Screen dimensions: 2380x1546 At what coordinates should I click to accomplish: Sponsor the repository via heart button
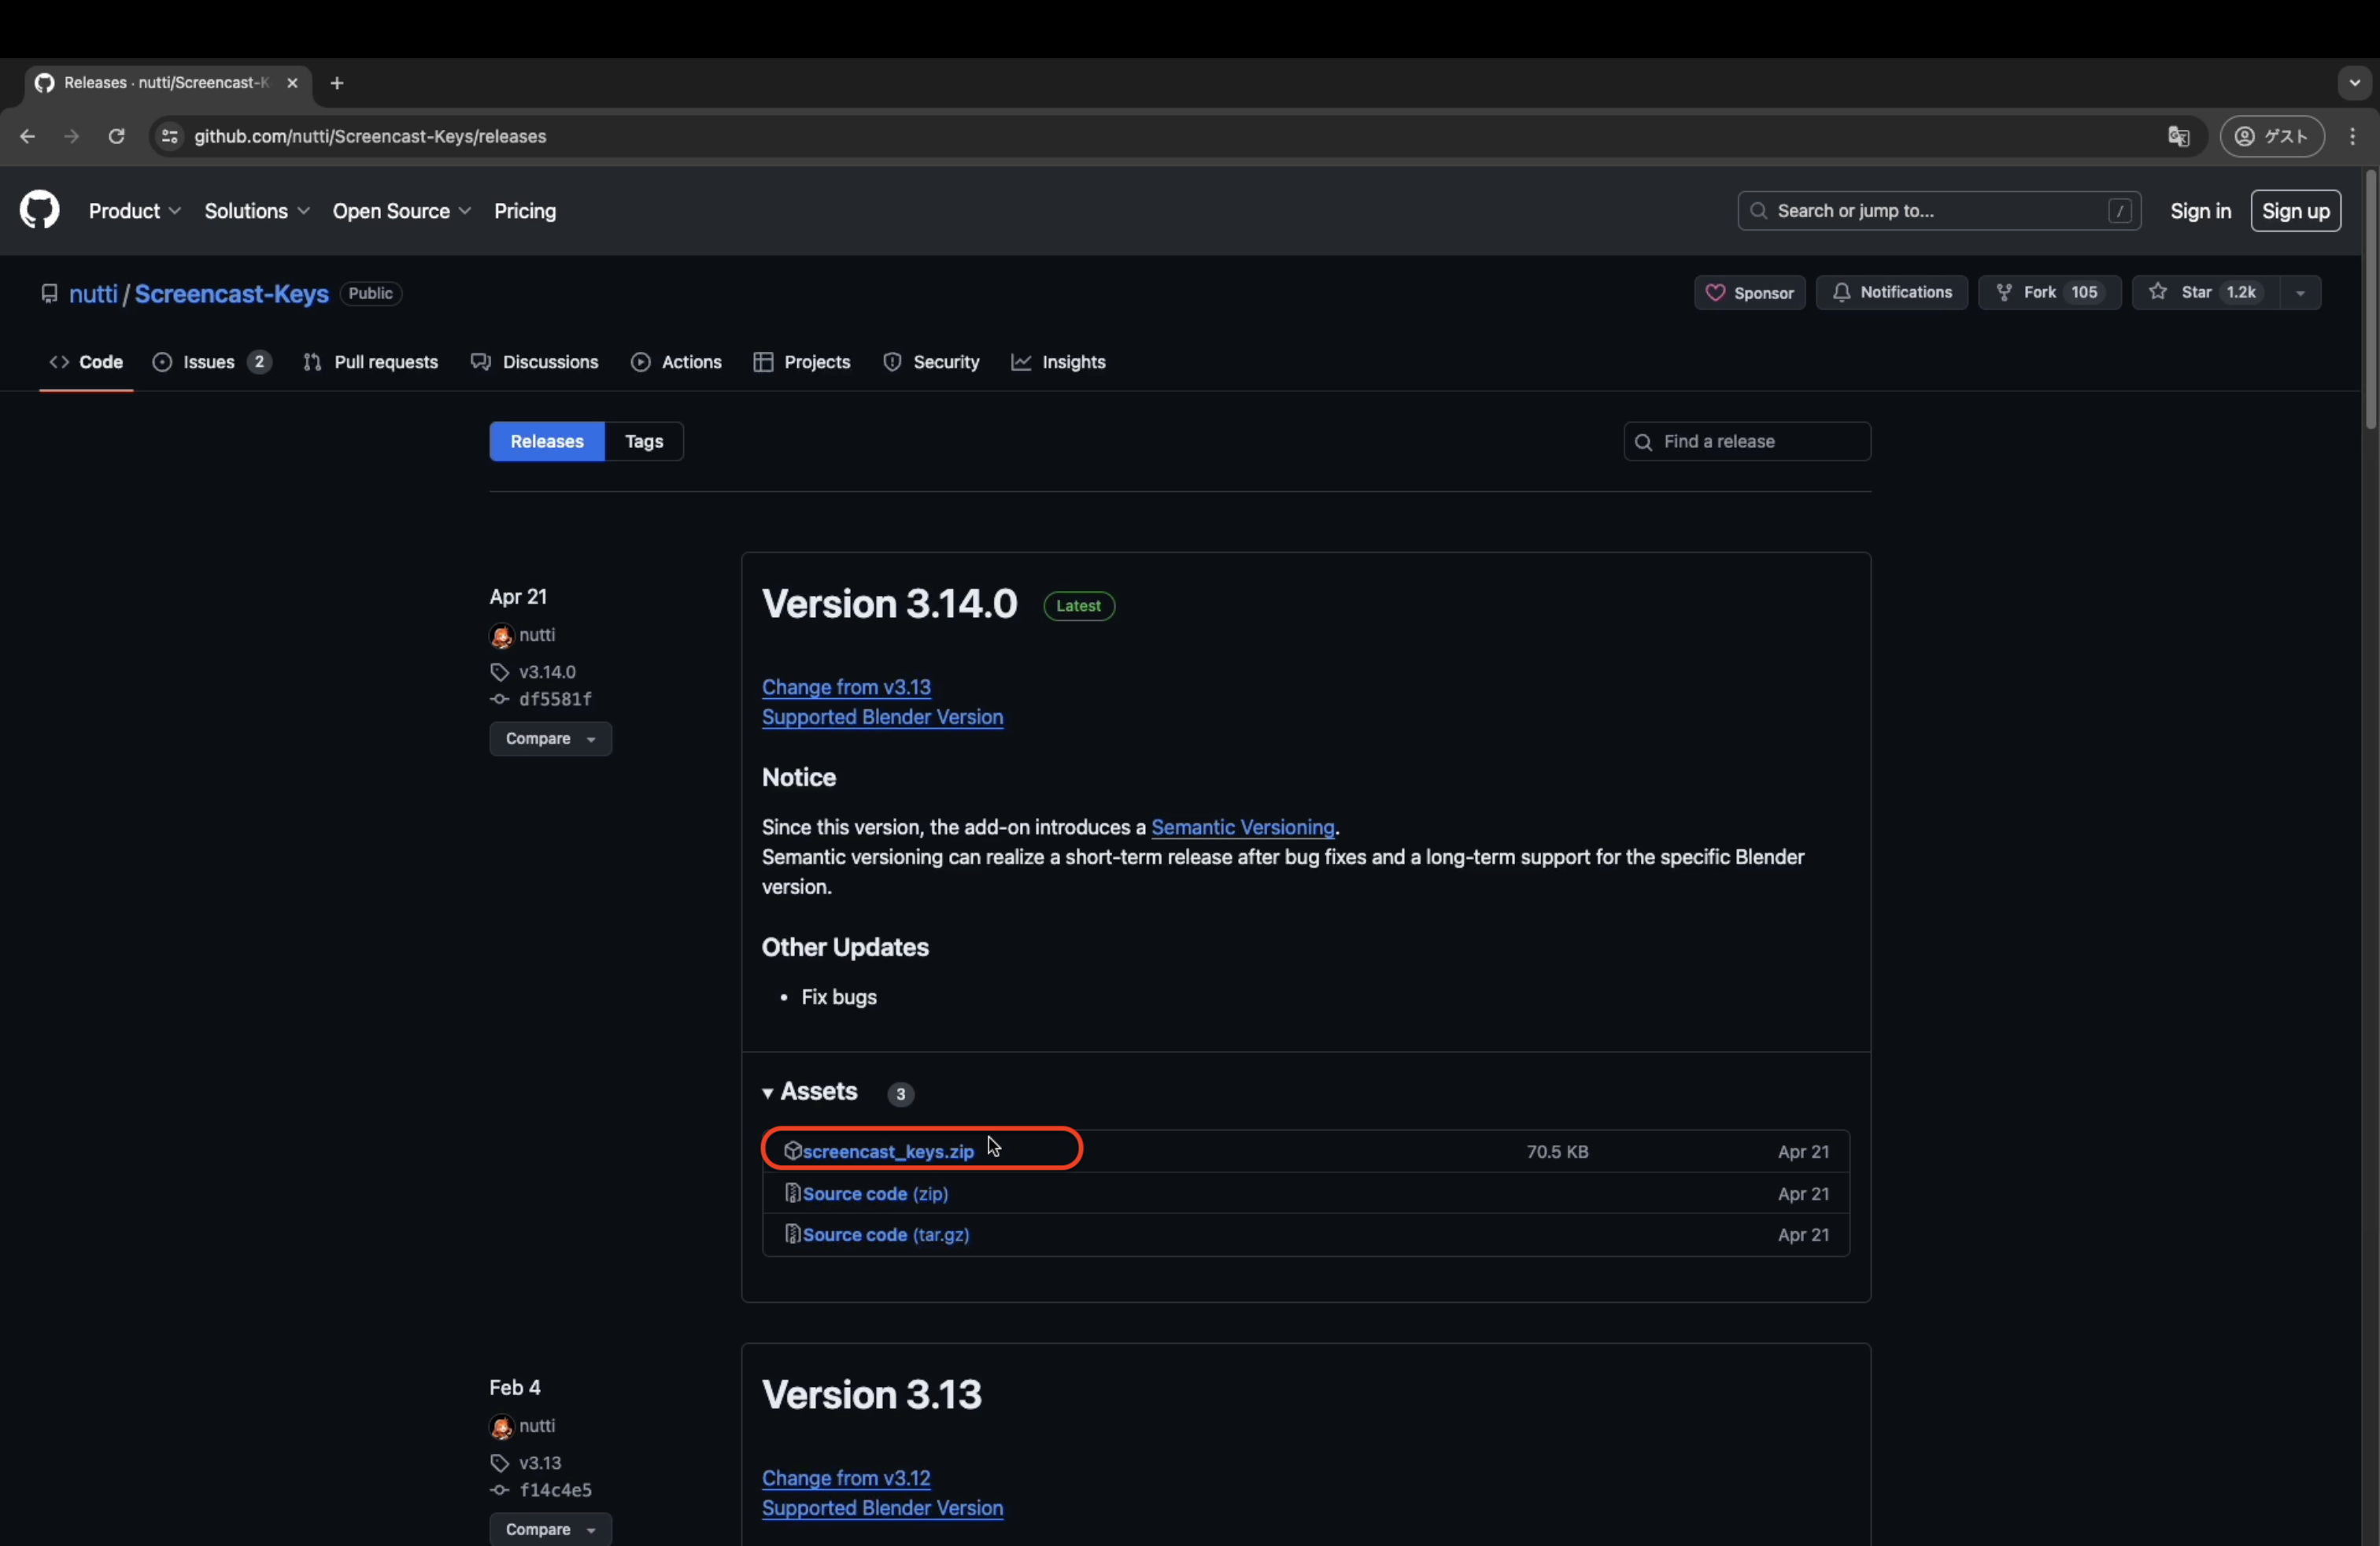tap(1749, 293)
